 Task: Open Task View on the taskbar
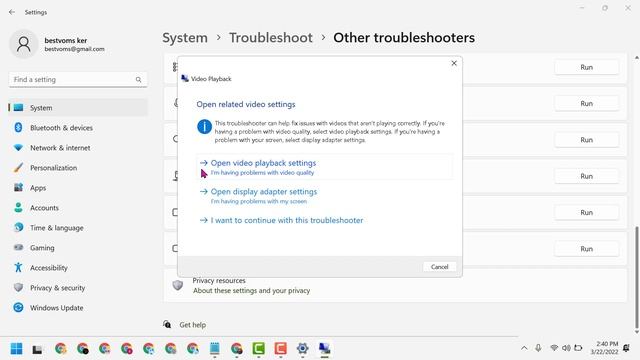(38, 349)
